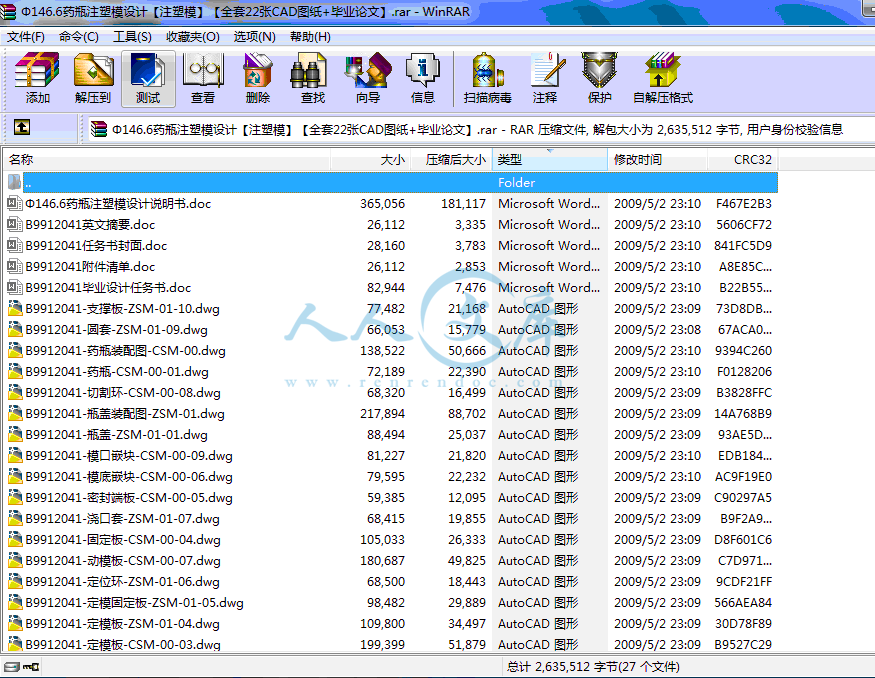875x678 pixels.
Task: Click CRC32 value F467E2B3
Action: (x=744, y=204)
